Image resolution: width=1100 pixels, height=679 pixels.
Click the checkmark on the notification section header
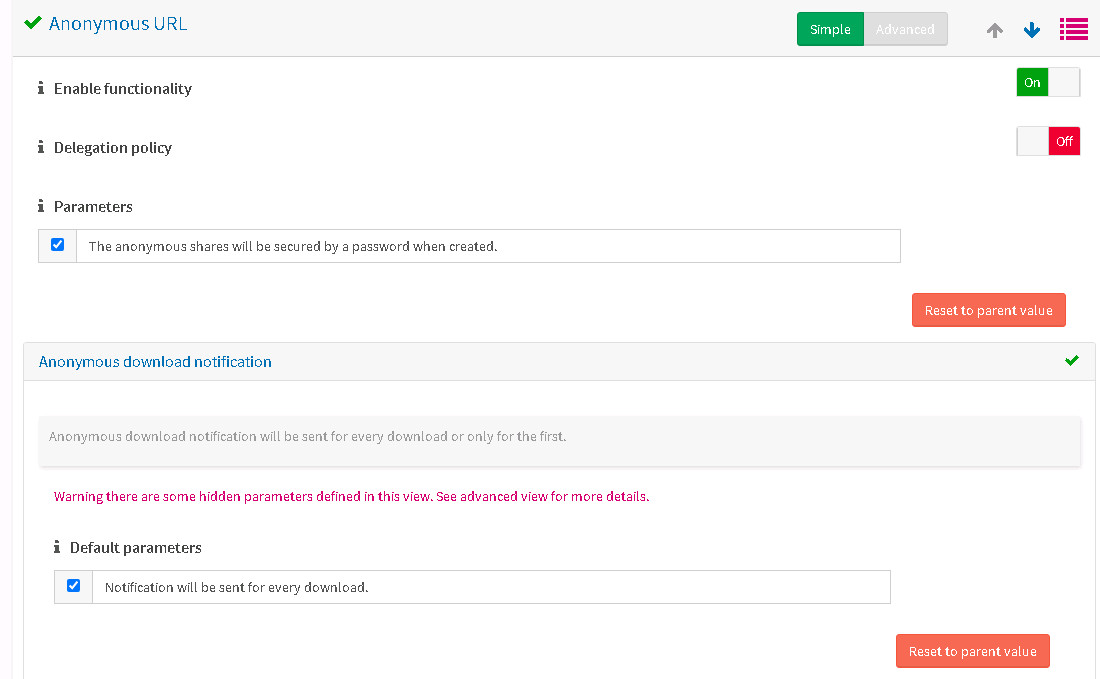(1072, 361)
